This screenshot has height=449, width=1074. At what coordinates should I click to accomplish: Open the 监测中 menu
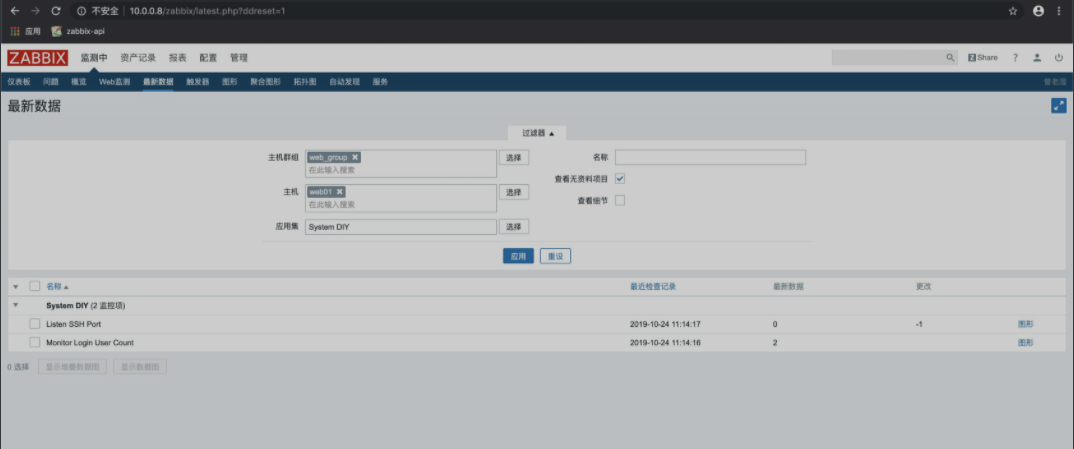(94, 58)
